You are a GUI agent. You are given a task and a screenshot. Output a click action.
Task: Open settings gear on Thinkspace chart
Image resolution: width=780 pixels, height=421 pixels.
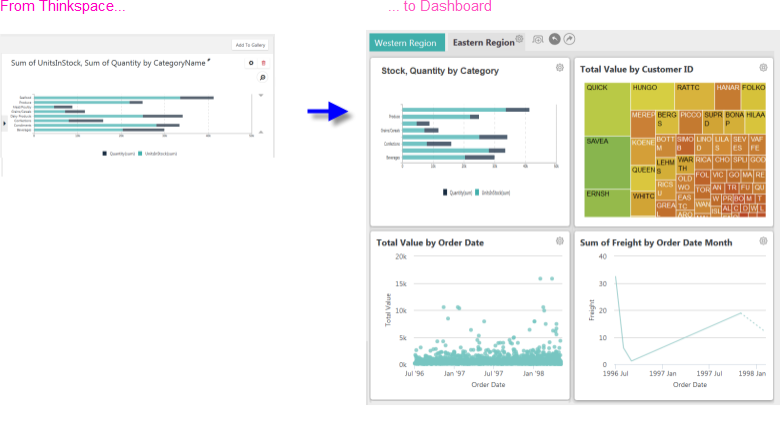pyautogui.click(x=251, y=63)
